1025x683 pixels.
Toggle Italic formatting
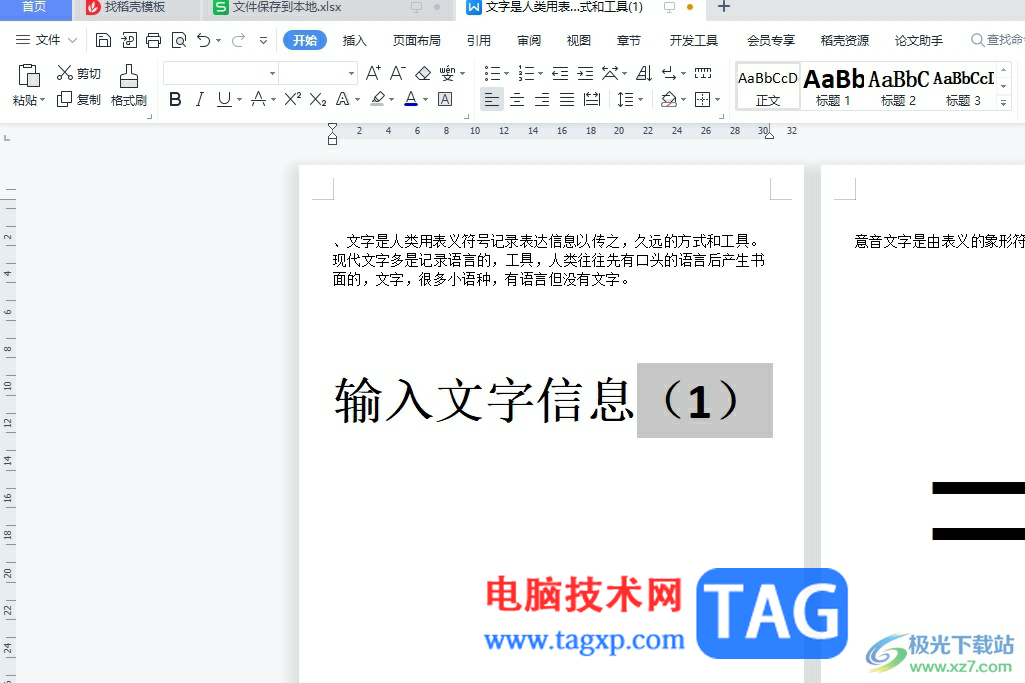200,99
